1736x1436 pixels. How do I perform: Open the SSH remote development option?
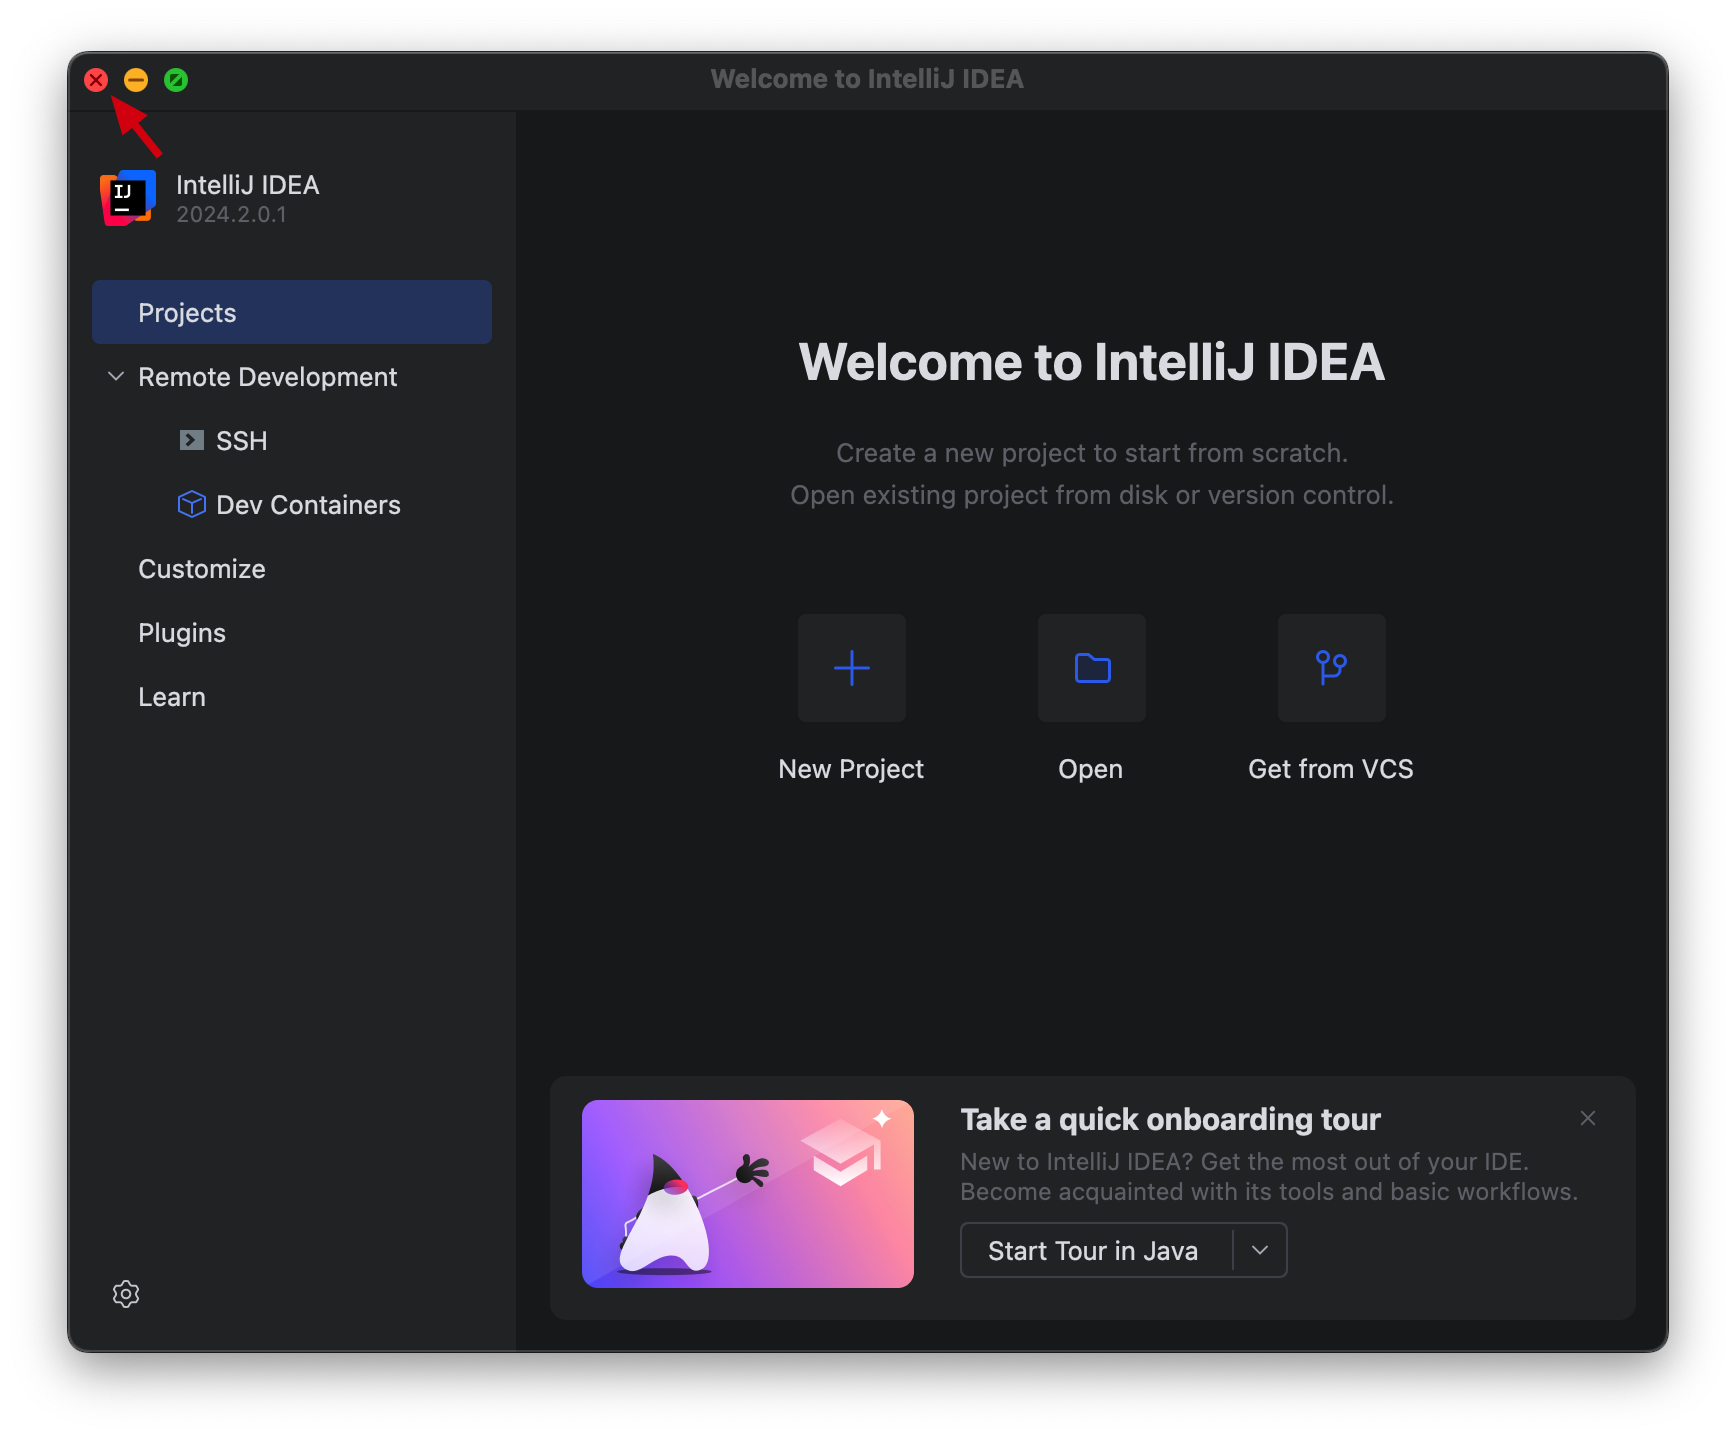[x=242, y=441]
